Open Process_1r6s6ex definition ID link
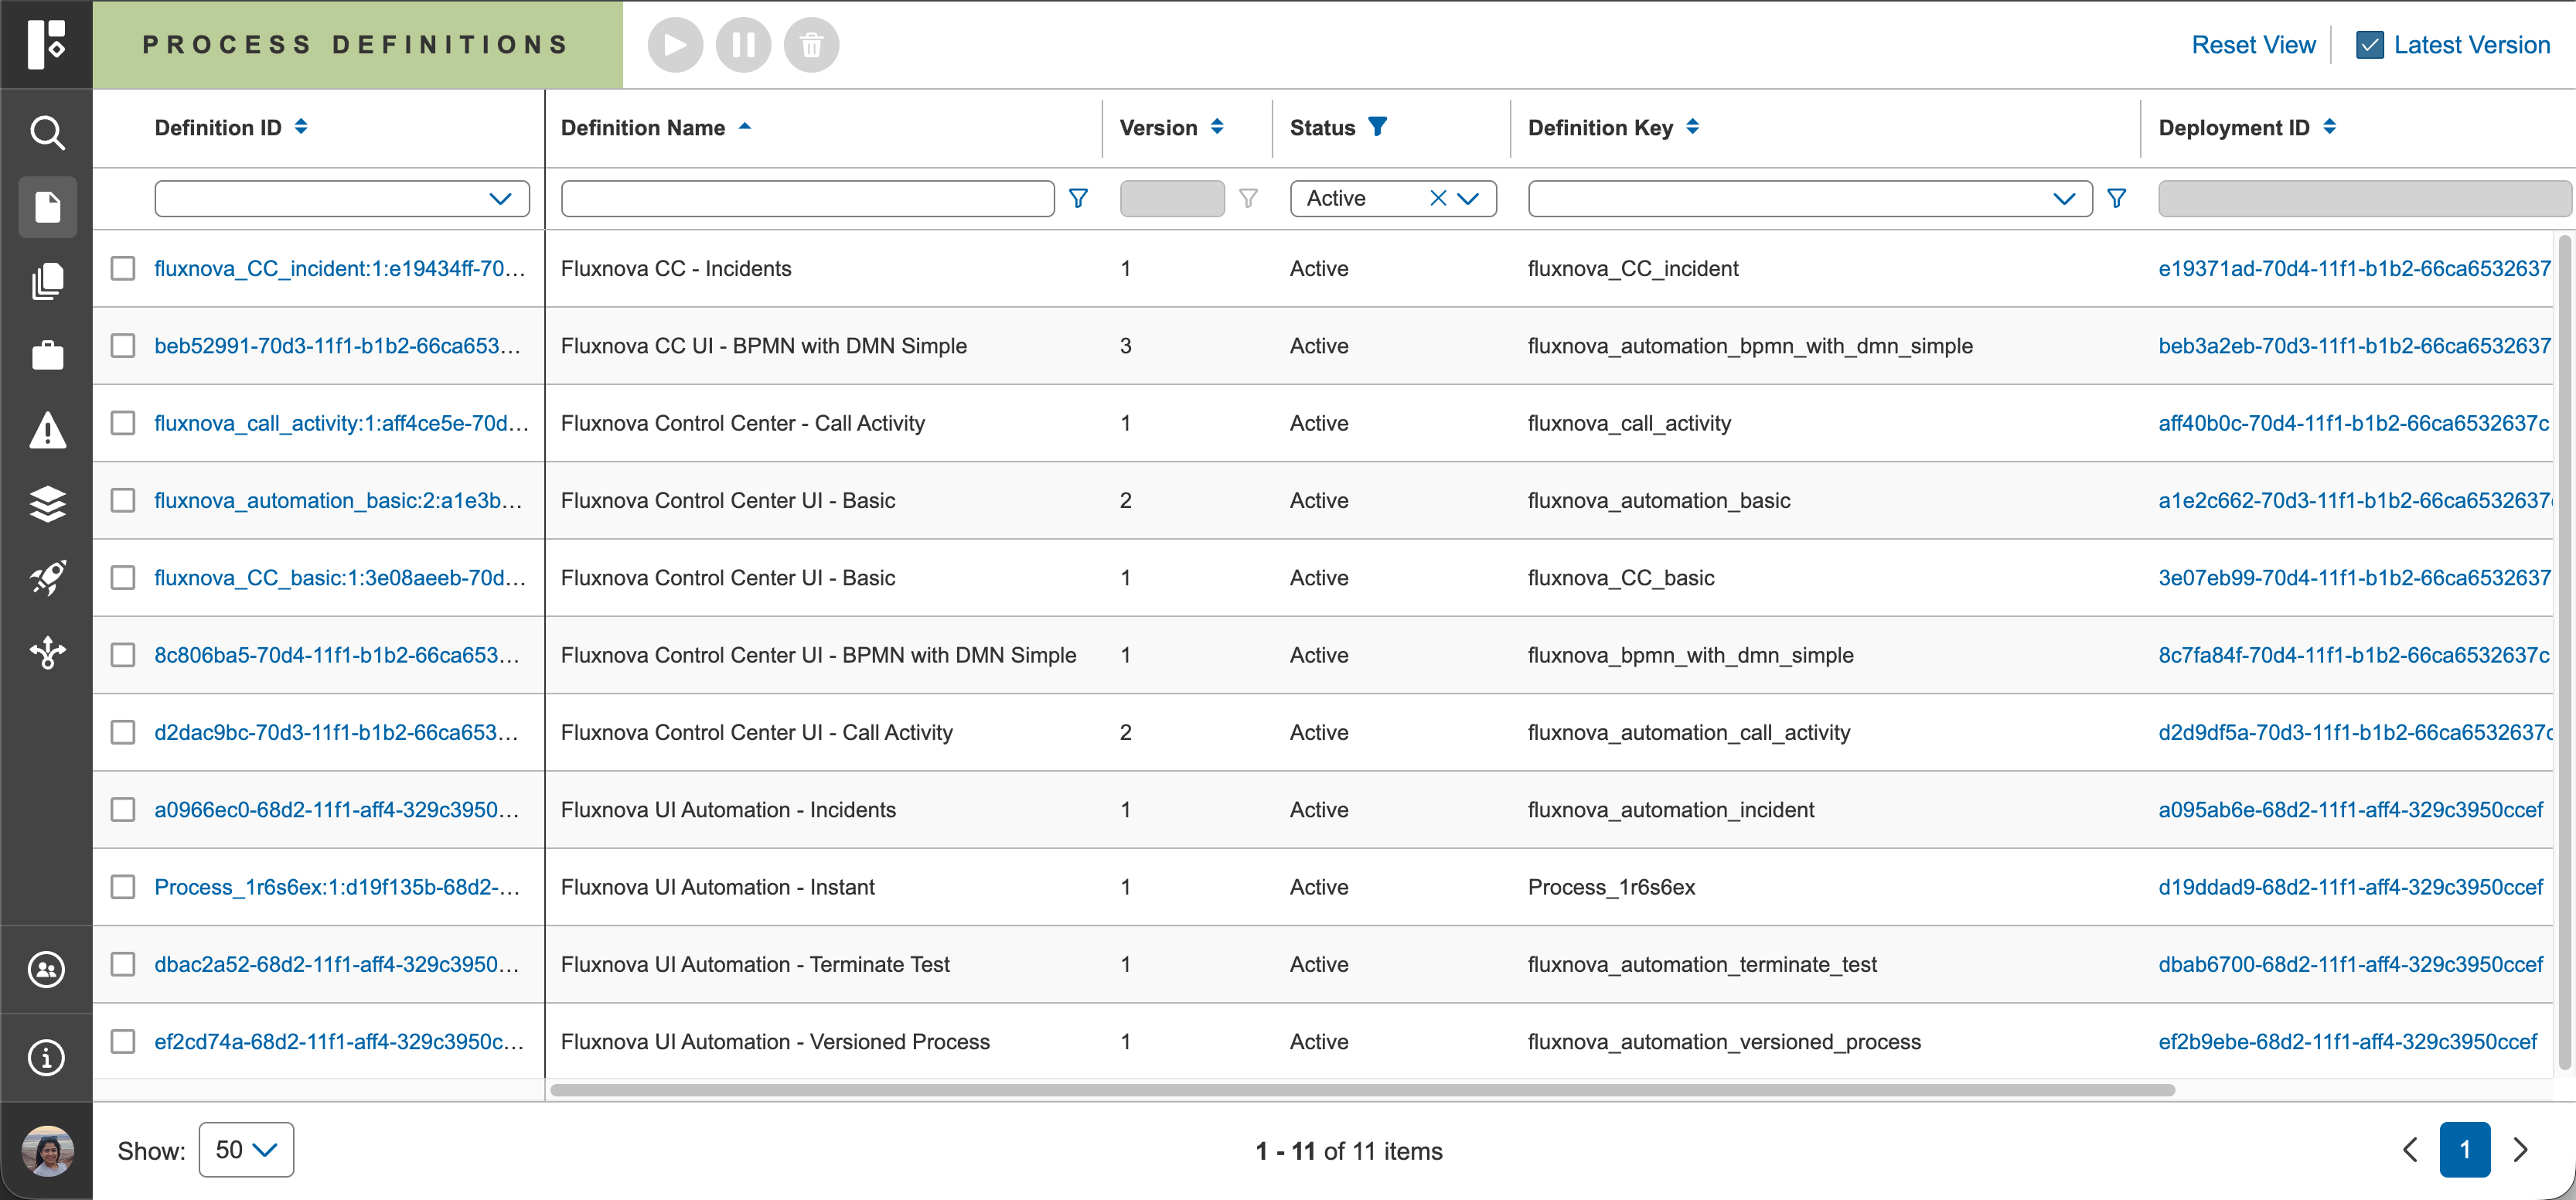The height and width of the screenshot is (1200, 2576). (x=337, y=886)
